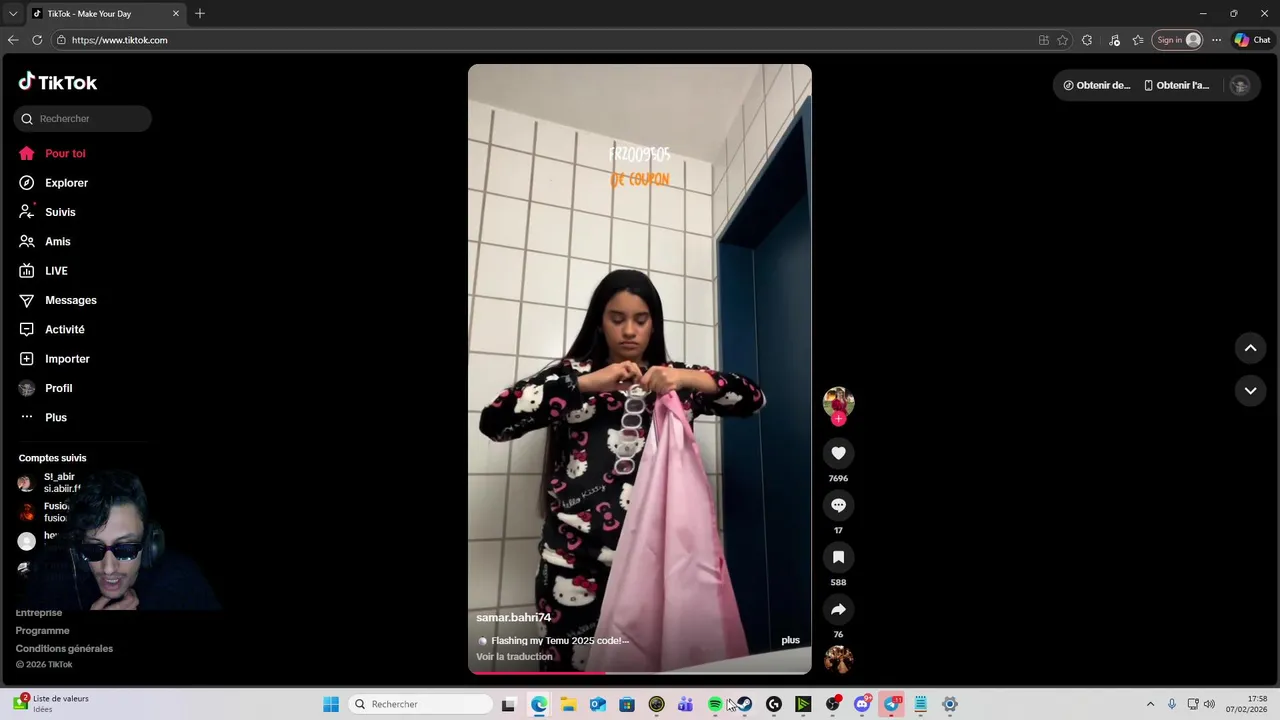This screenshot has height=720, width=1280.
Task: Open the Pour toi home feed
Action: [52, 153]
